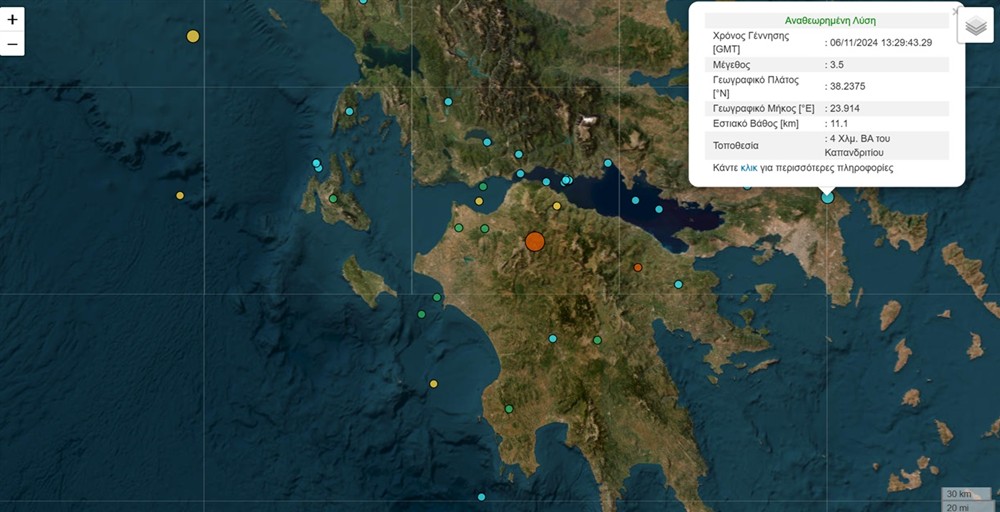Select the cyan marker at the bottom edge
The height and width of the screenshot is (512, 1000).
tap(481, 497)
